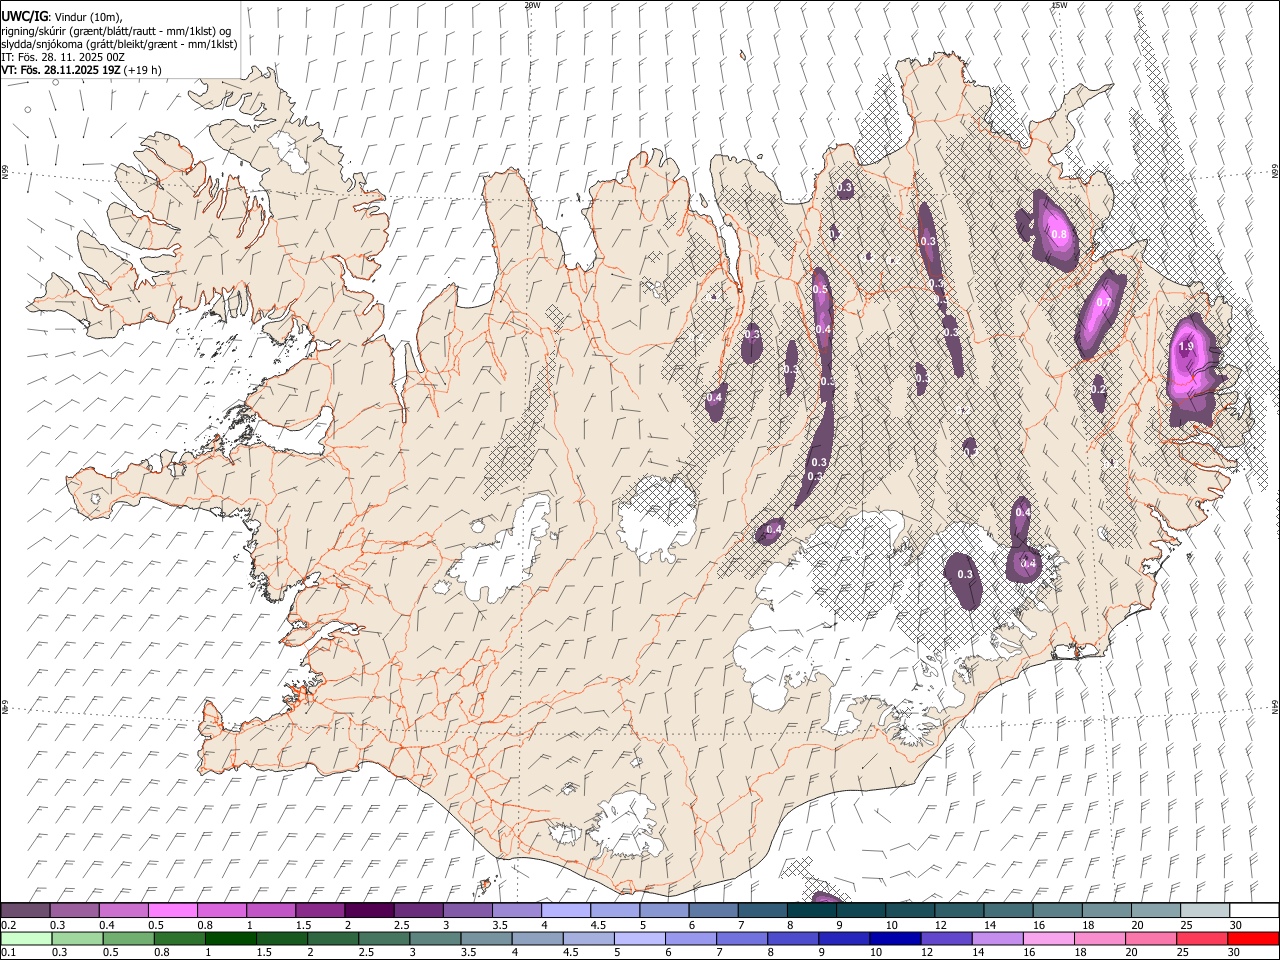1280x960 pixels.
Task: Click the 18 label under the rain legend
Action: tap(1082, 953)
